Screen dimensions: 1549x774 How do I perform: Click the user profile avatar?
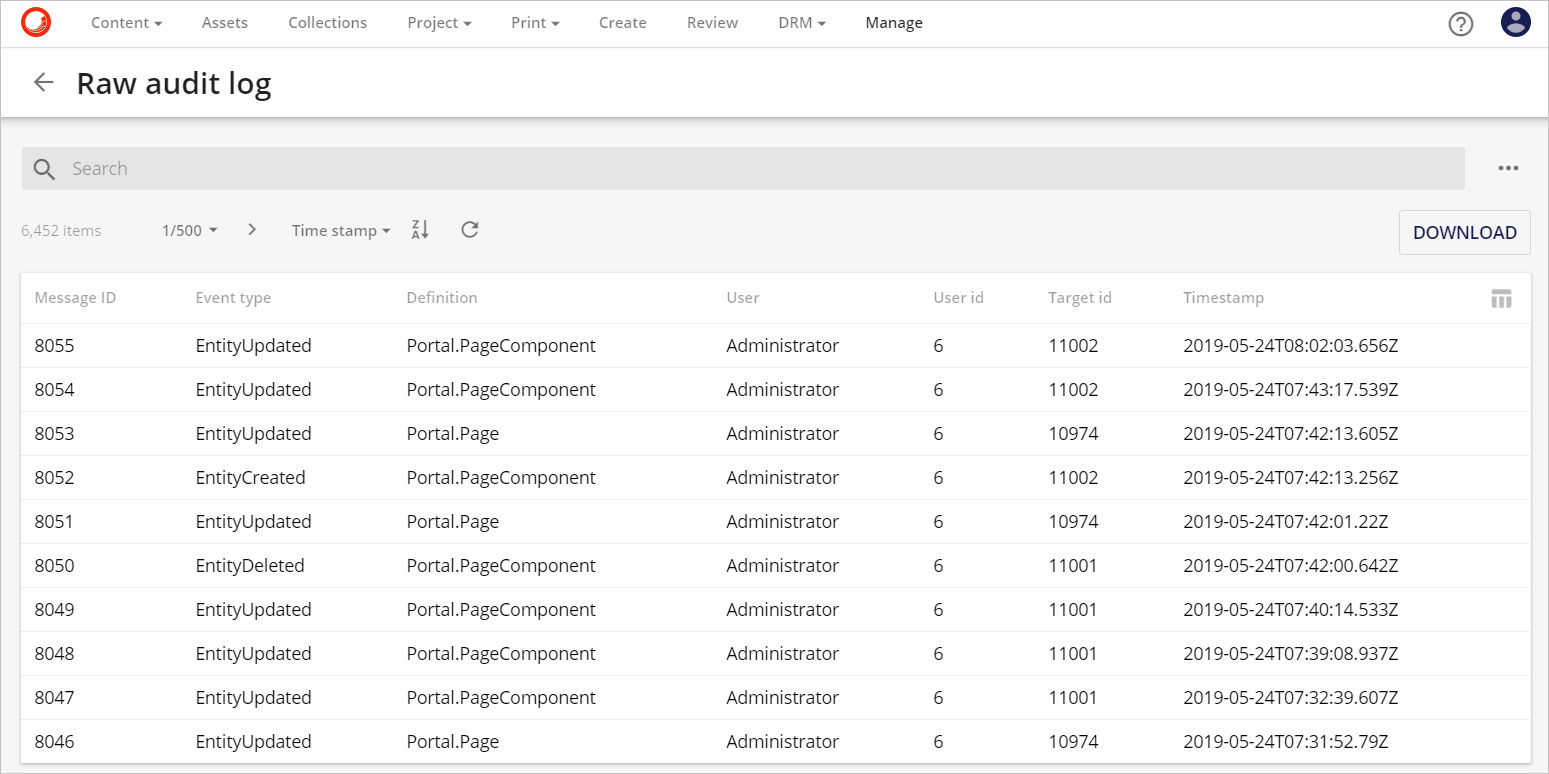click(x=1515, y=22)
